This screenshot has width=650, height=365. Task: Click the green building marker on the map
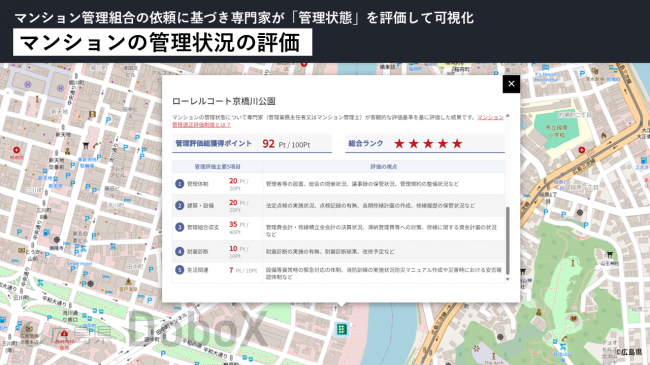point(341,329)
